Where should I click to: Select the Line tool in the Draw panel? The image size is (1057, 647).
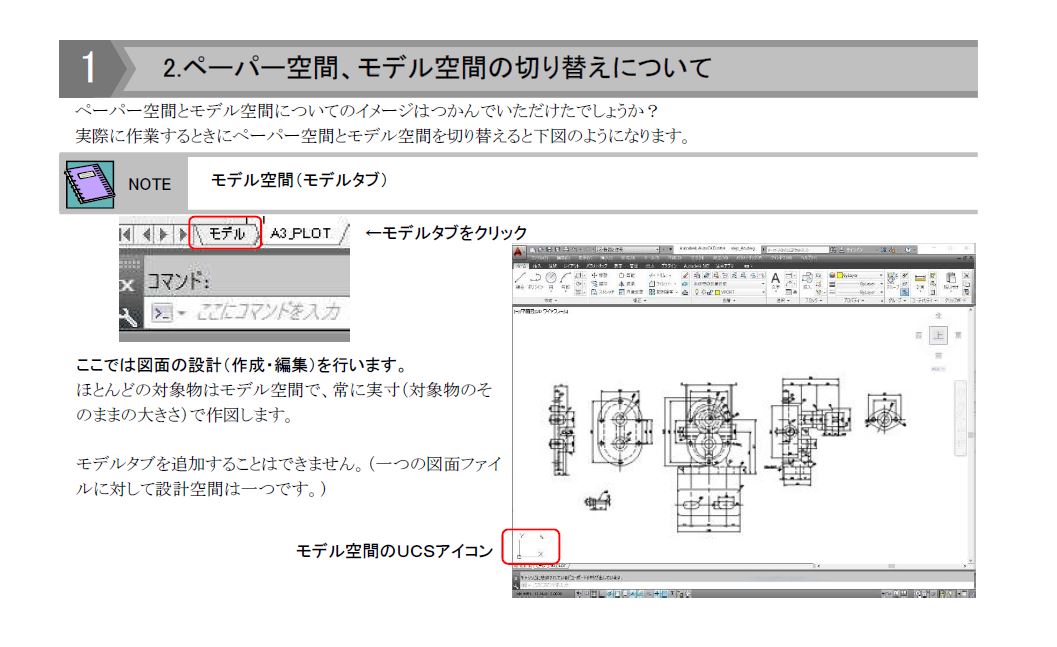pyautogui.click(x=520, y=277)
